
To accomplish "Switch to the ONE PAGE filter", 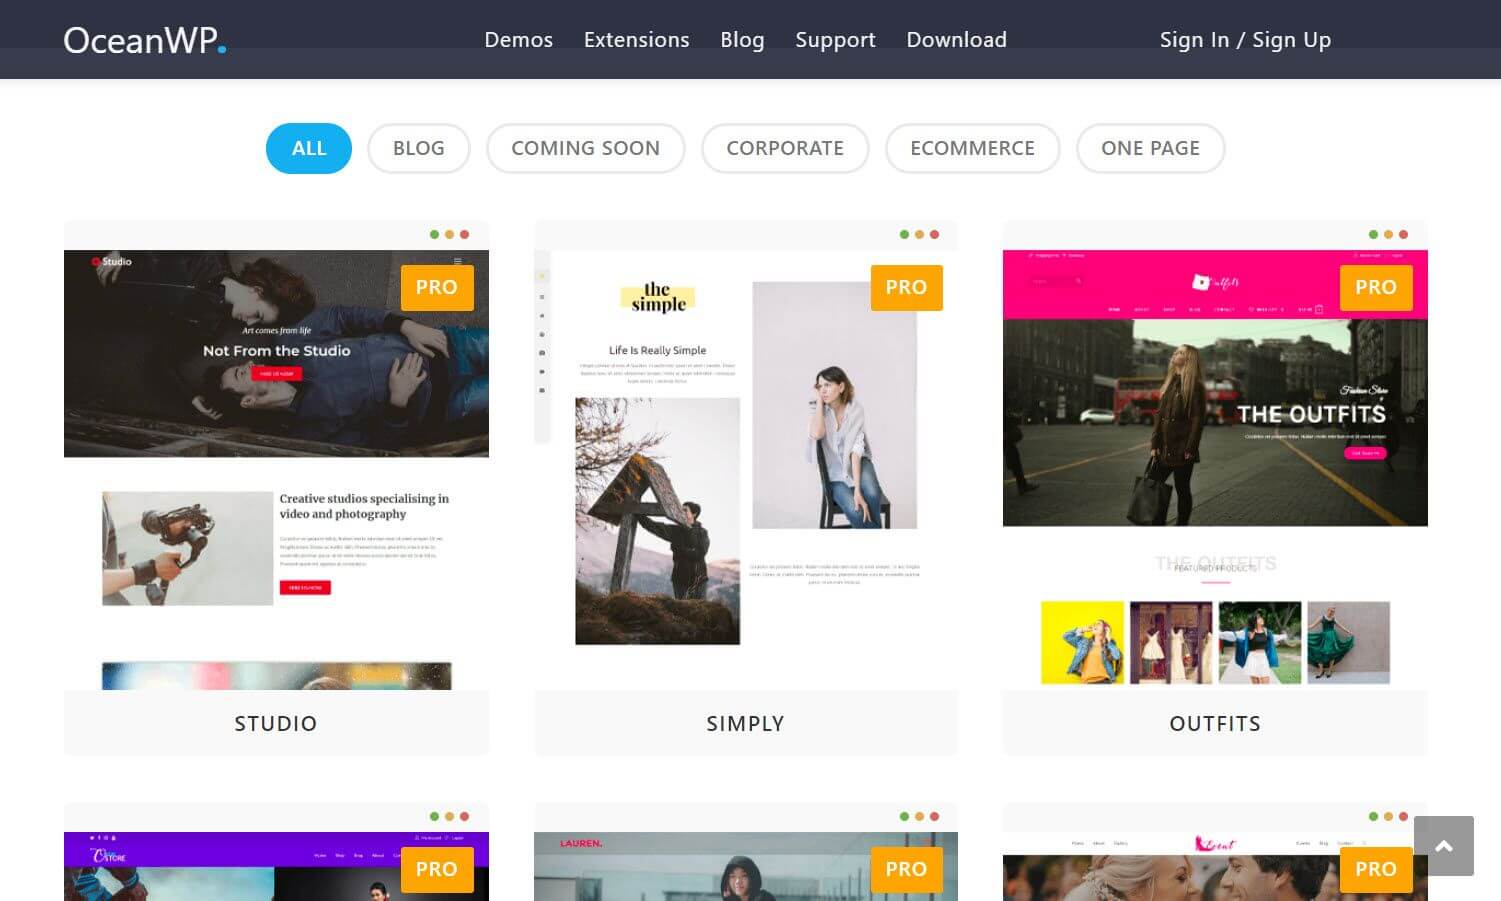I will [1150, 148].
